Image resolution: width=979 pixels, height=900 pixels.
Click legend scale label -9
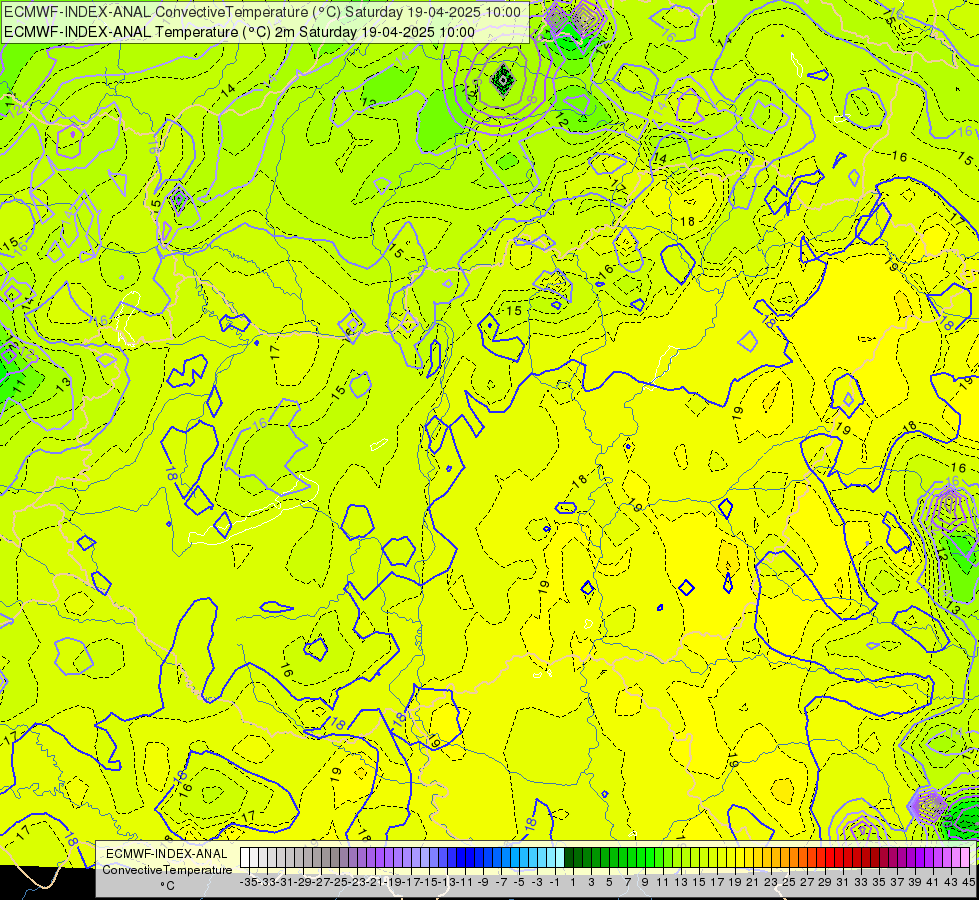[483, 882]
